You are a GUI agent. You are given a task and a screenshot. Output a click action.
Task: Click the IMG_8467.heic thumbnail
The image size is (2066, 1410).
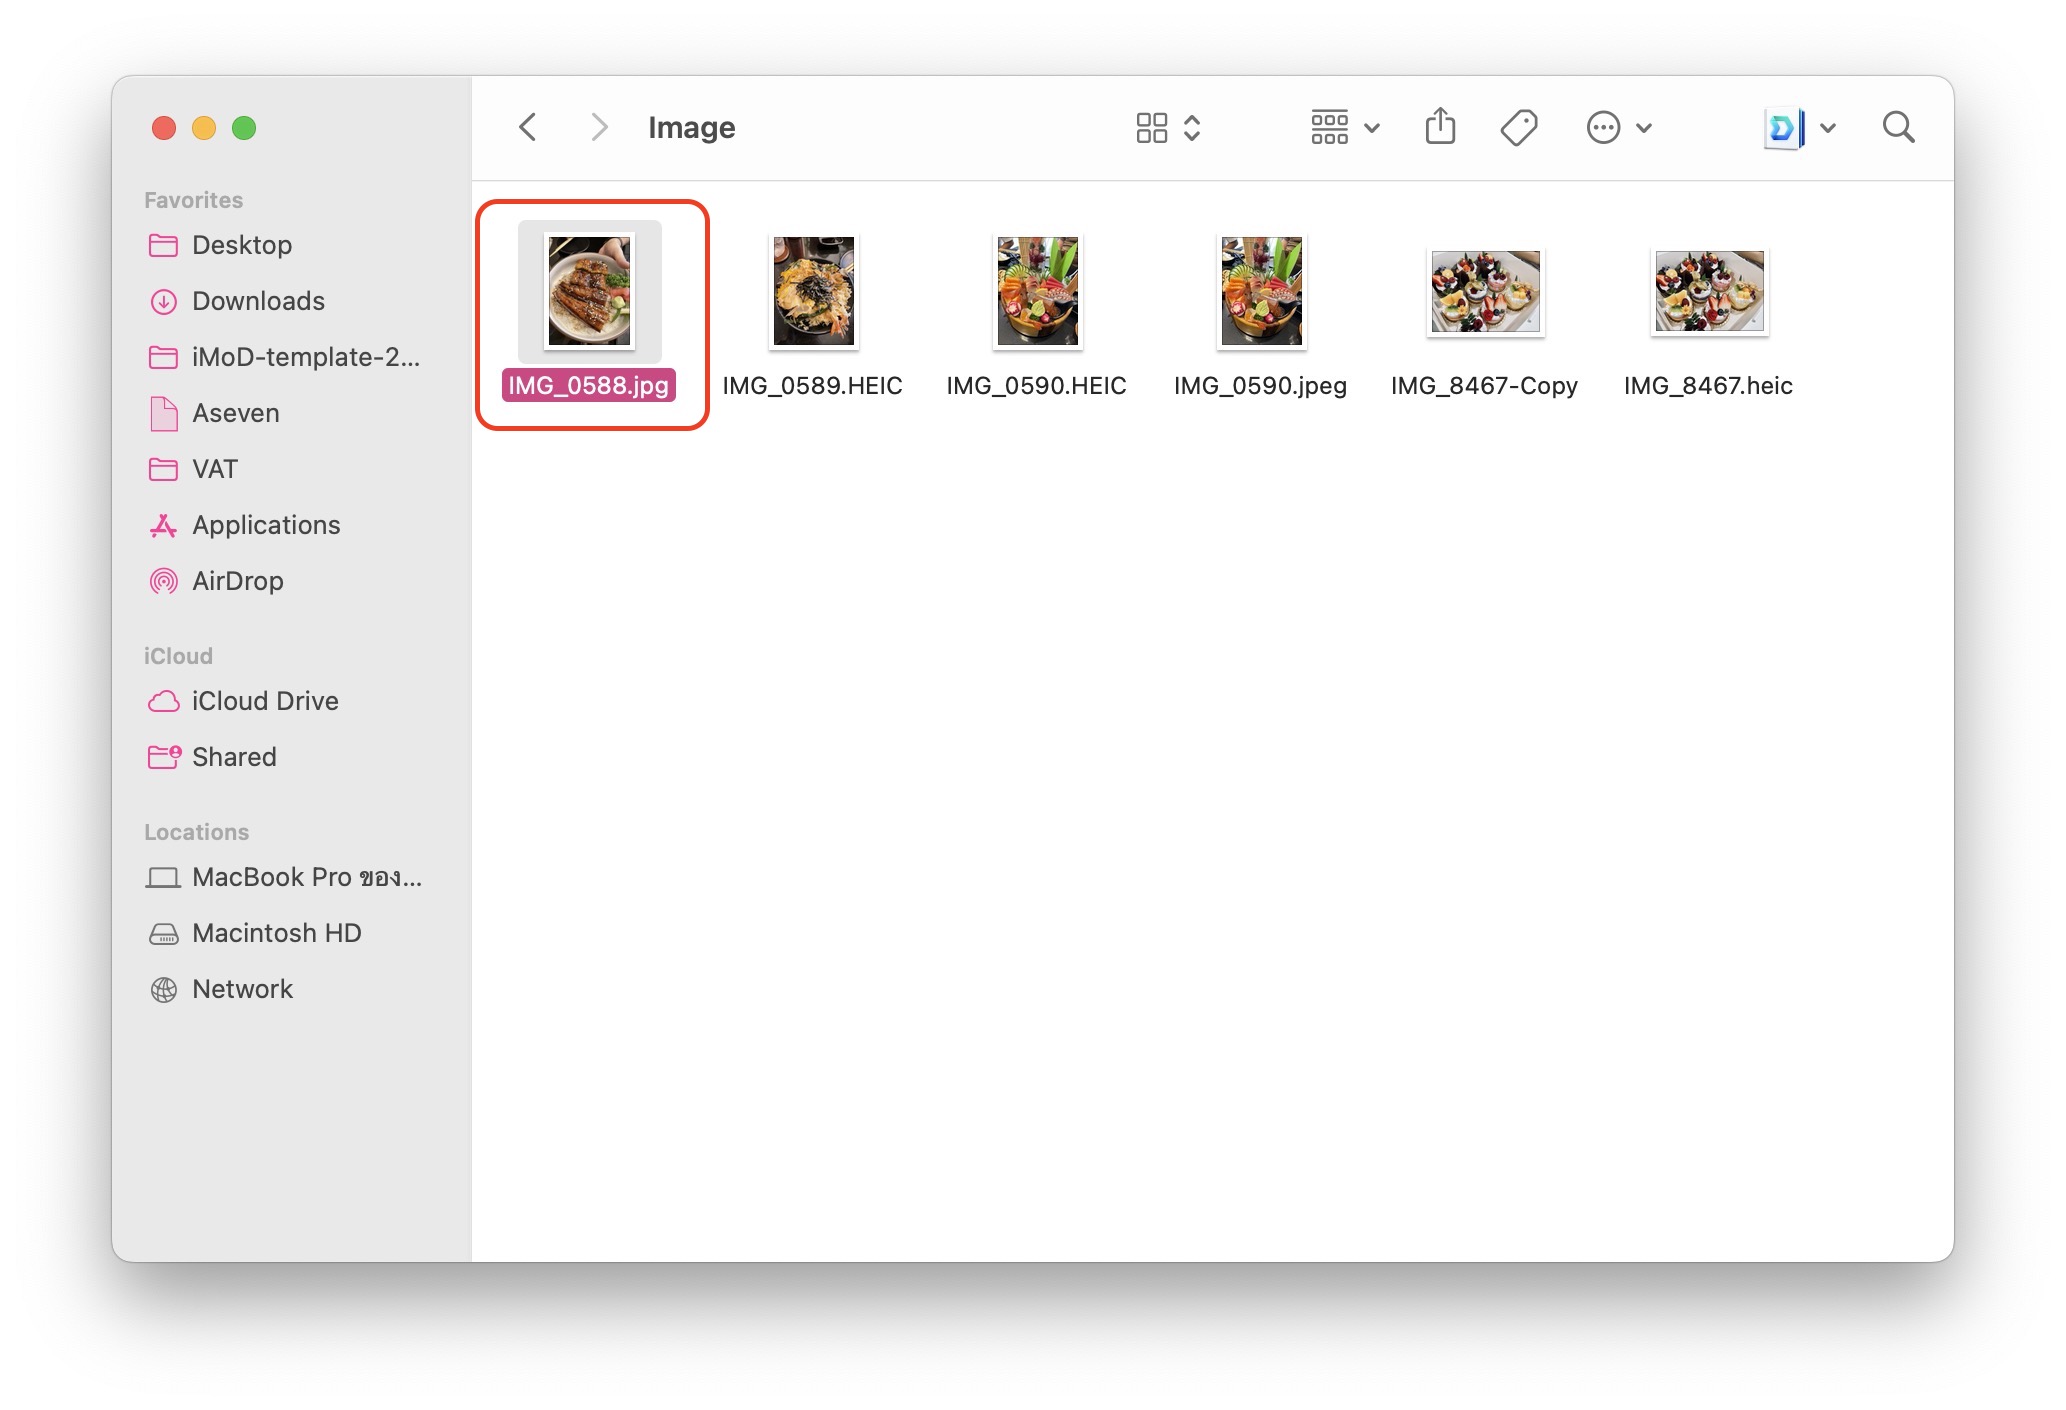point(1708,291)
